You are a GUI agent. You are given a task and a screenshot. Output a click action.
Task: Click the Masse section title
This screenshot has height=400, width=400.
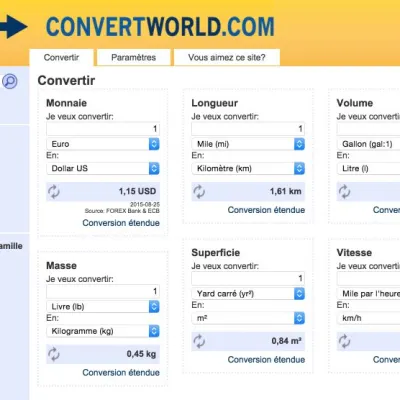pyautogui.click(x=61, y=266)
